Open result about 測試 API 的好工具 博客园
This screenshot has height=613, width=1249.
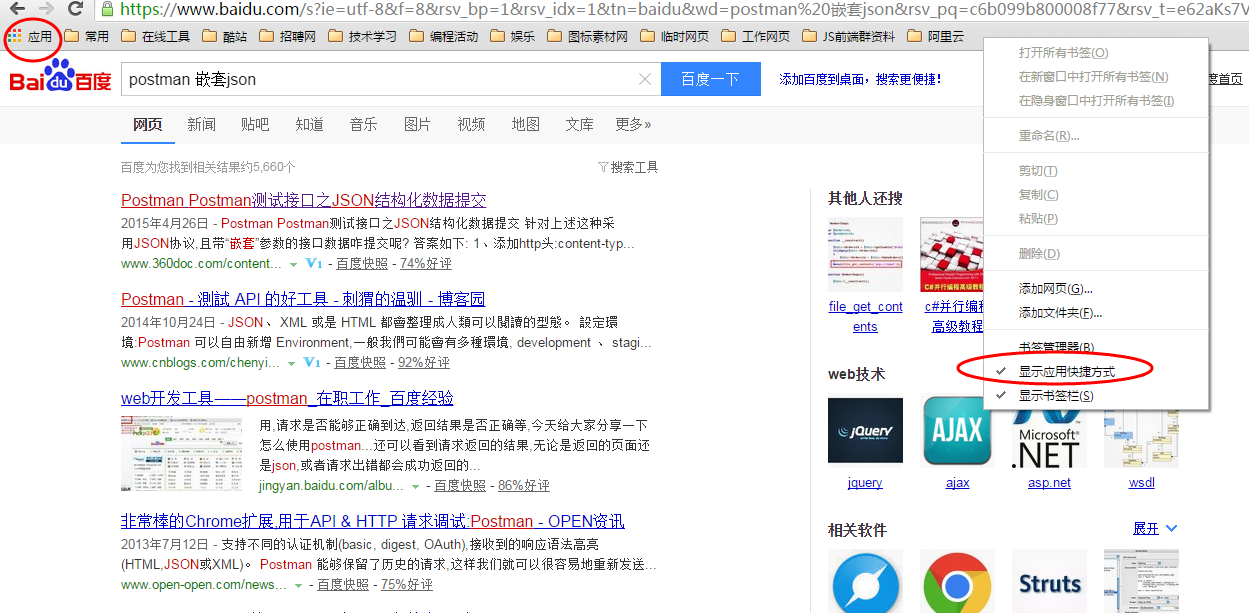pyautogui.click(x=303, y=299)
